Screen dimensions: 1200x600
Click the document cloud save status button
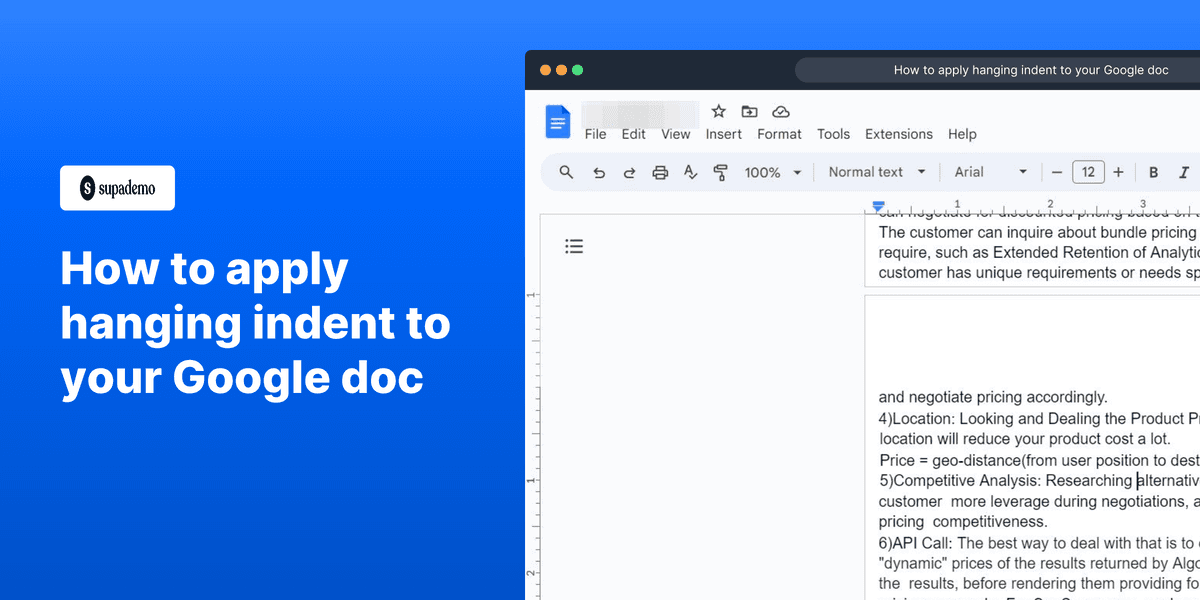[781, 111]
